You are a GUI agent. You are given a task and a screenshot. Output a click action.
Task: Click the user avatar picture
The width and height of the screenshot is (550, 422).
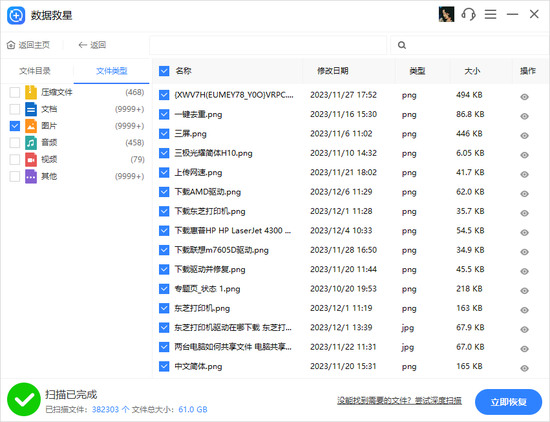447,14
